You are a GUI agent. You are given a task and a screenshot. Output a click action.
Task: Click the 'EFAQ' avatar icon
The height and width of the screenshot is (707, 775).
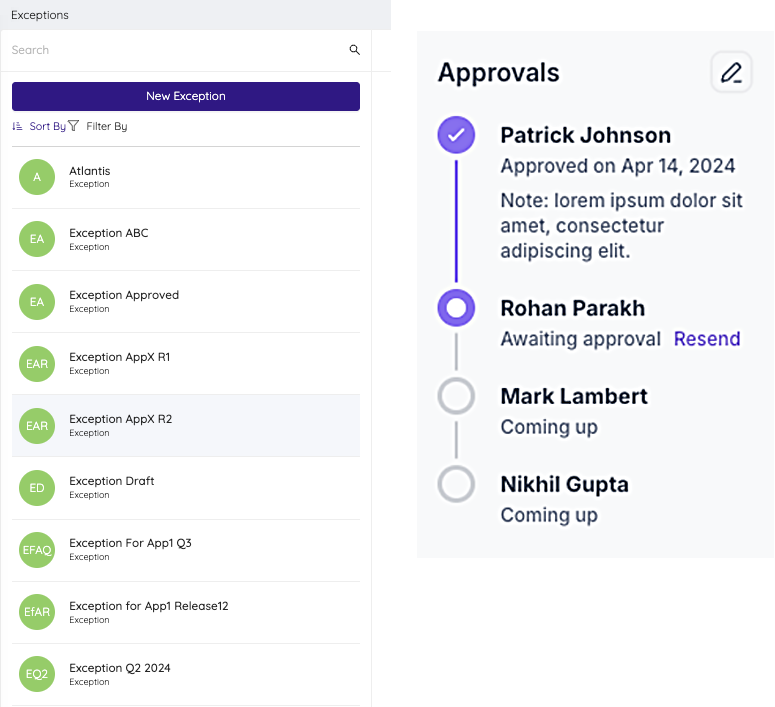[x=37, y=550]
